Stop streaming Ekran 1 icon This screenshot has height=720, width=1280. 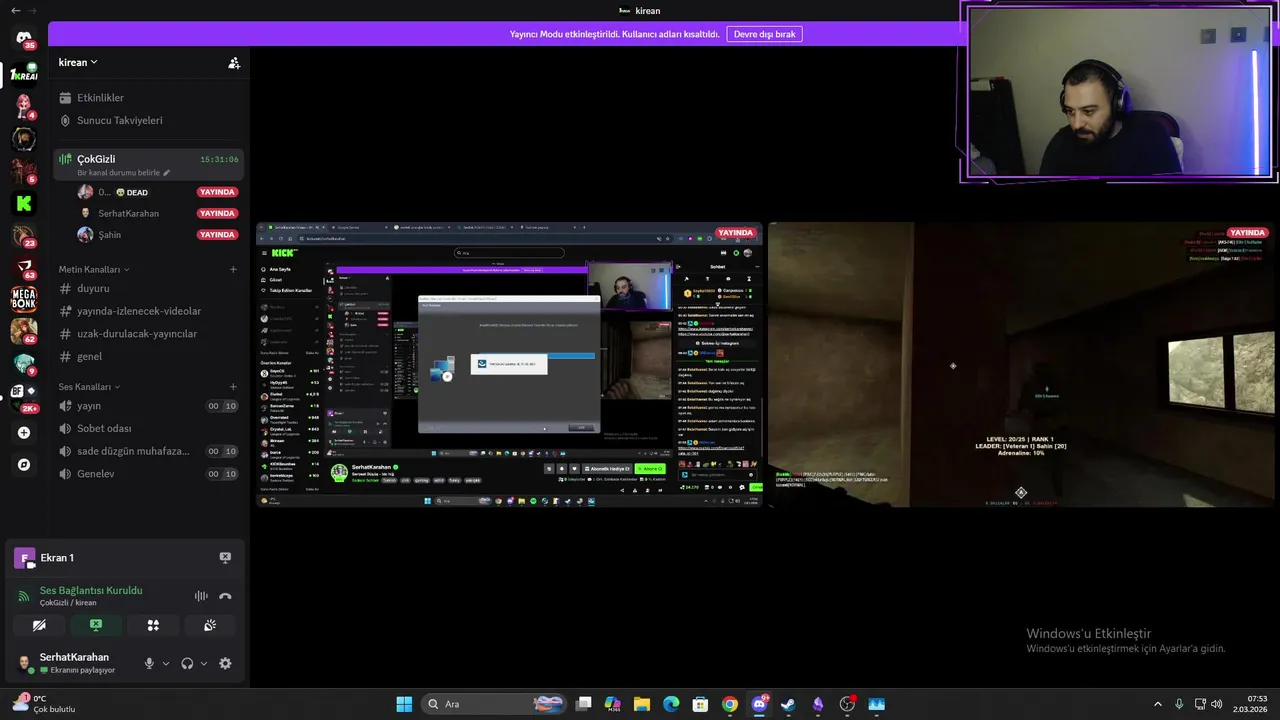point(225,558)
